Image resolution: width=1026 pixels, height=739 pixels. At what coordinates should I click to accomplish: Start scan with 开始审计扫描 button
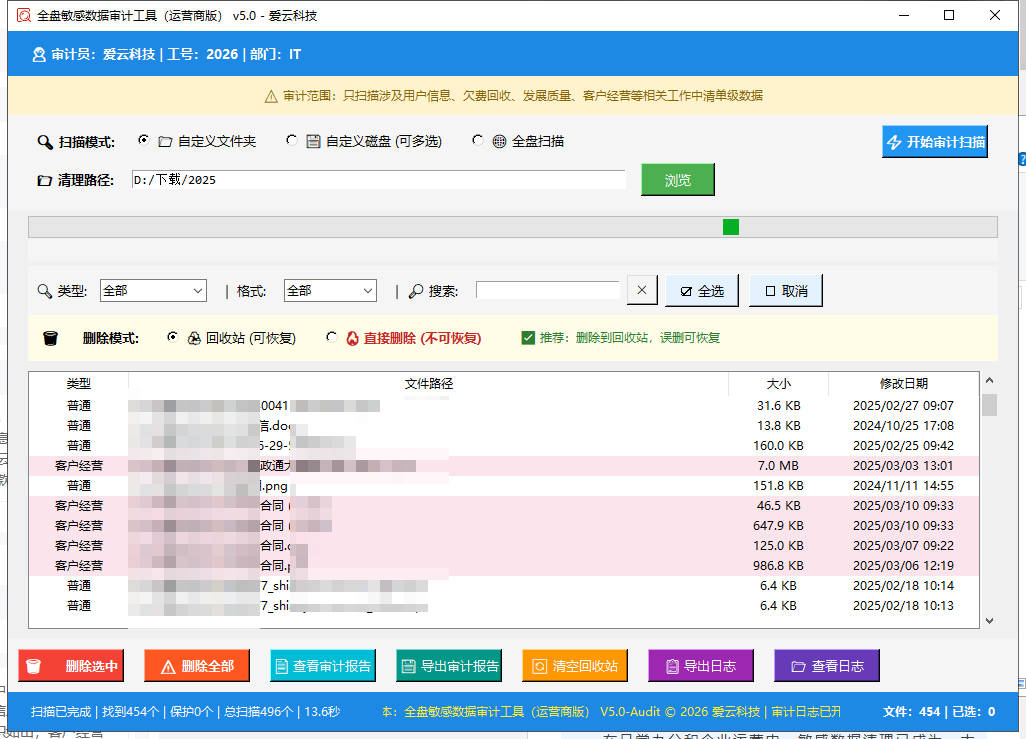point(934,142)
